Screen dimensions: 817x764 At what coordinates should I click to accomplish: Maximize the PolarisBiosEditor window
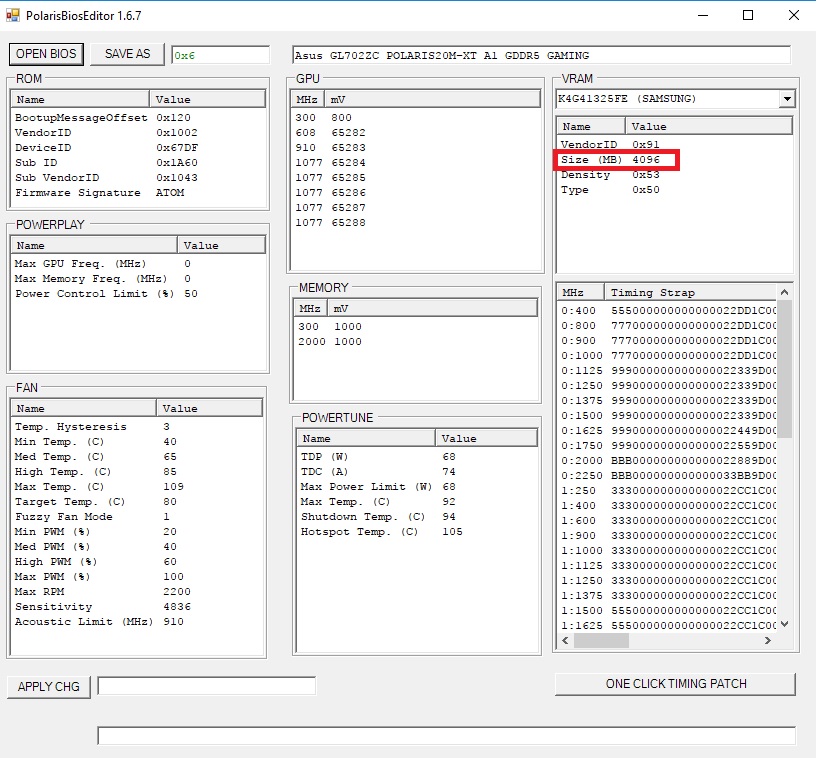click(x=748, y=16)
